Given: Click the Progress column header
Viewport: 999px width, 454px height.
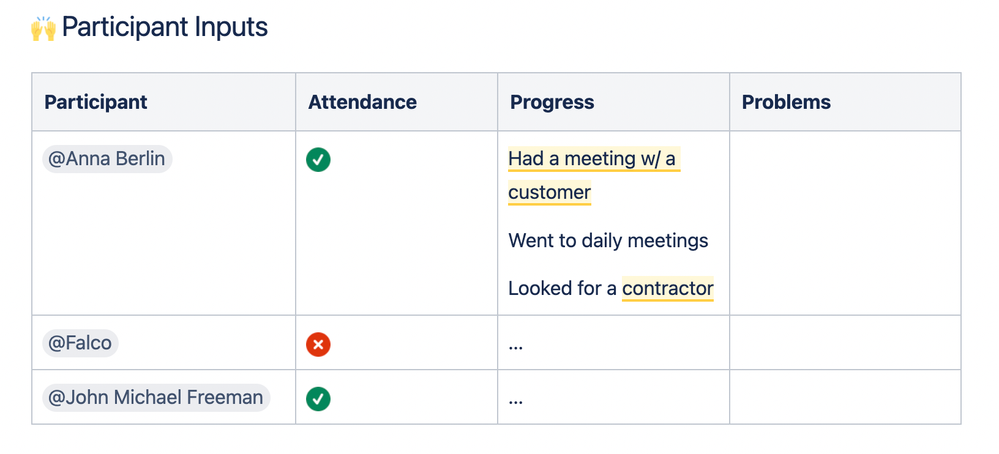Looking at the screenshot, I should 552,102.
